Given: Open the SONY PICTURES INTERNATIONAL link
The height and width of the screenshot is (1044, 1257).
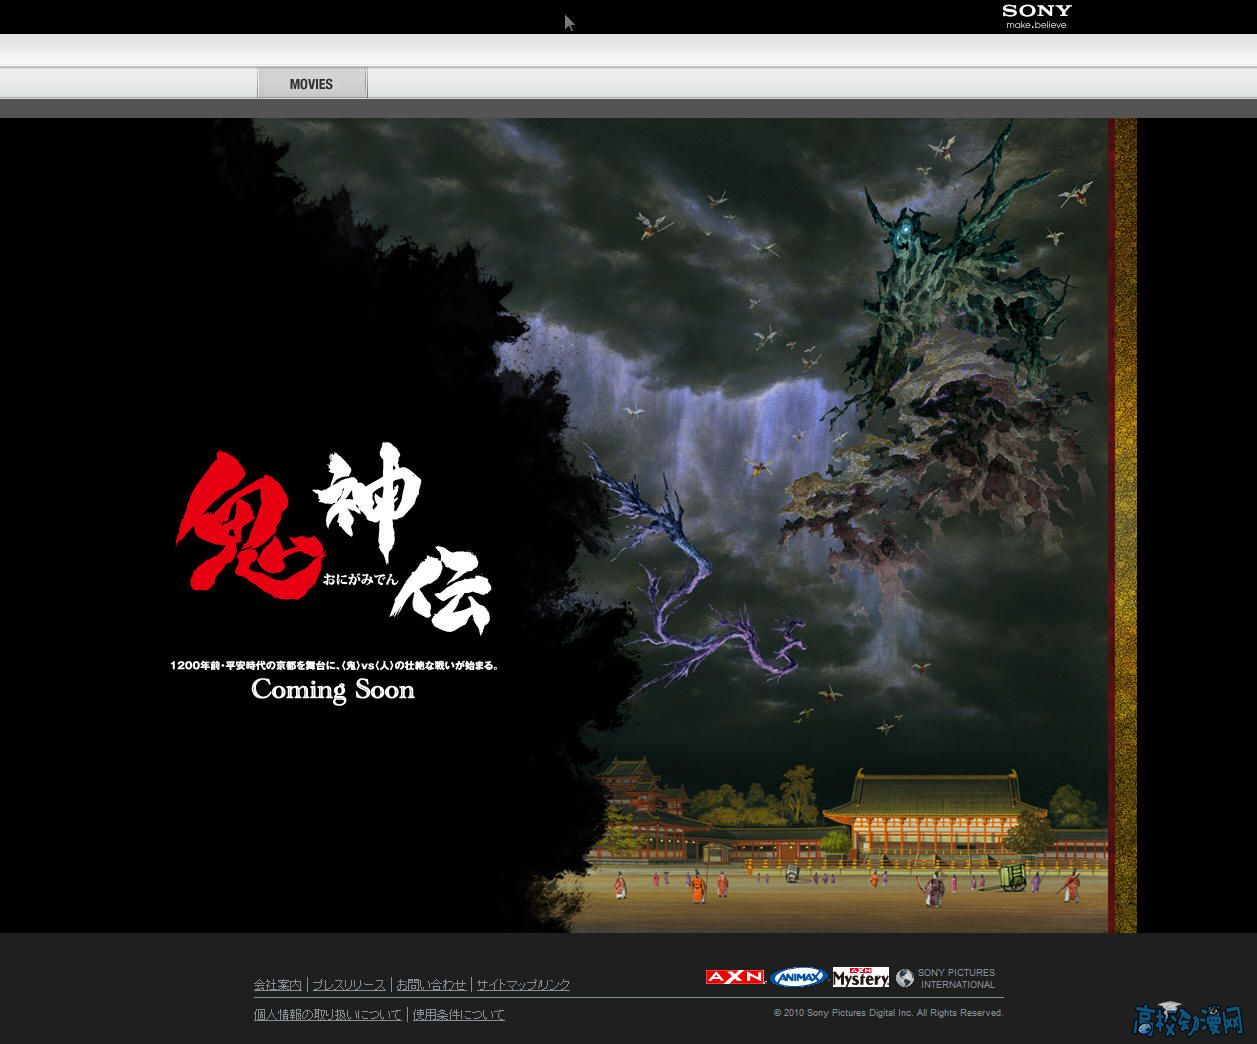Looking at the screenshot, I should click(957, 978).
